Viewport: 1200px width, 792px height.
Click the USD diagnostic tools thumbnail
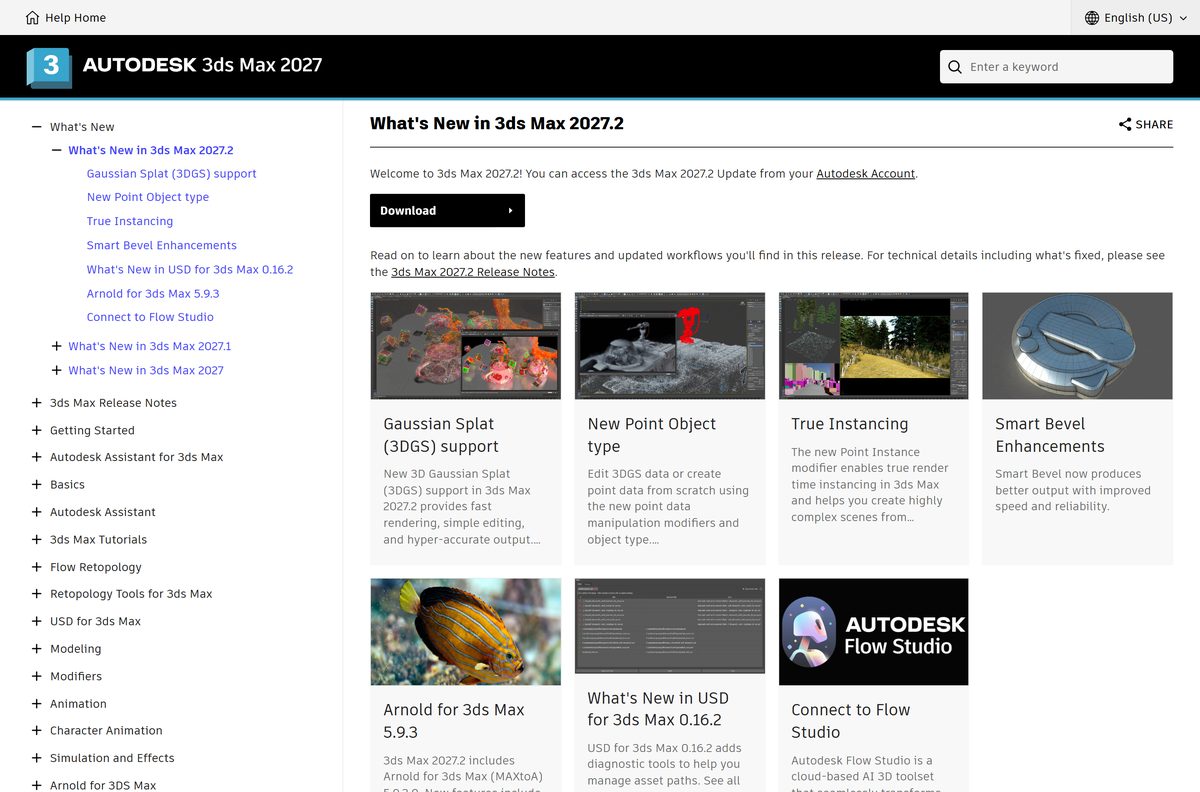click(x=670, y=627)
